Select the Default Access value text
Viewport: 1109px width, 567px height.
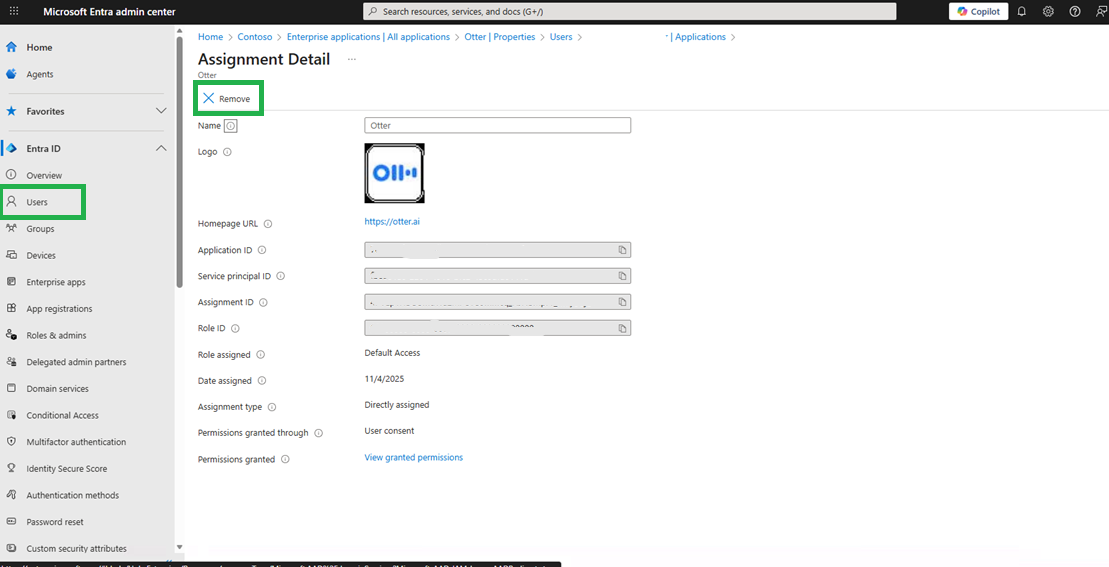[x=392, y=353]
